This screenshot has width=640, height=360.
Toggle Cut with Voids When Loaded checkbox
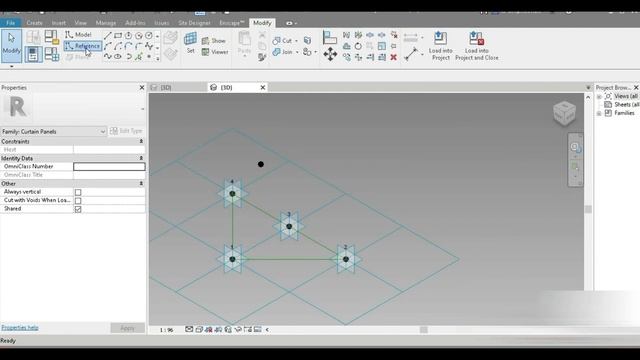(78, 200)
